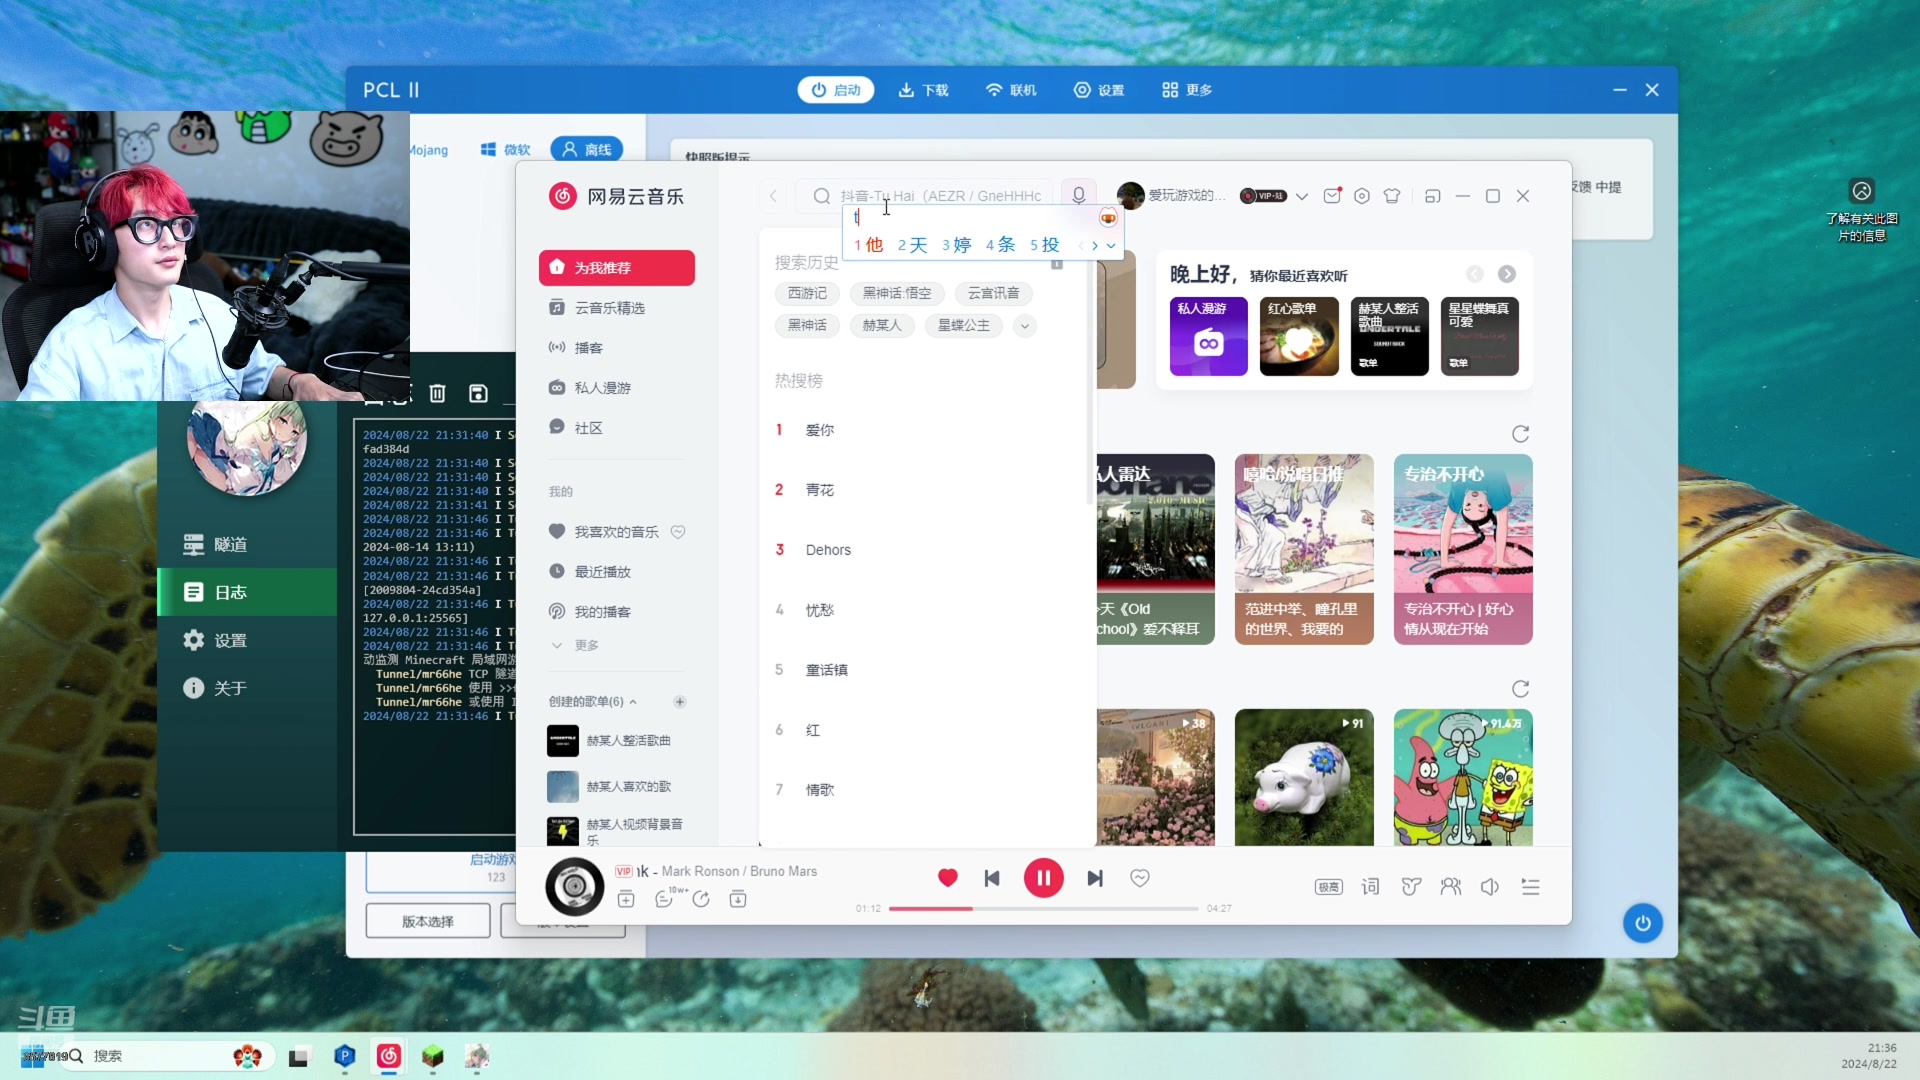Open the sound effects icon in player
The width and height of the screenshot is (1920, 1080).
click(1411, 887)
